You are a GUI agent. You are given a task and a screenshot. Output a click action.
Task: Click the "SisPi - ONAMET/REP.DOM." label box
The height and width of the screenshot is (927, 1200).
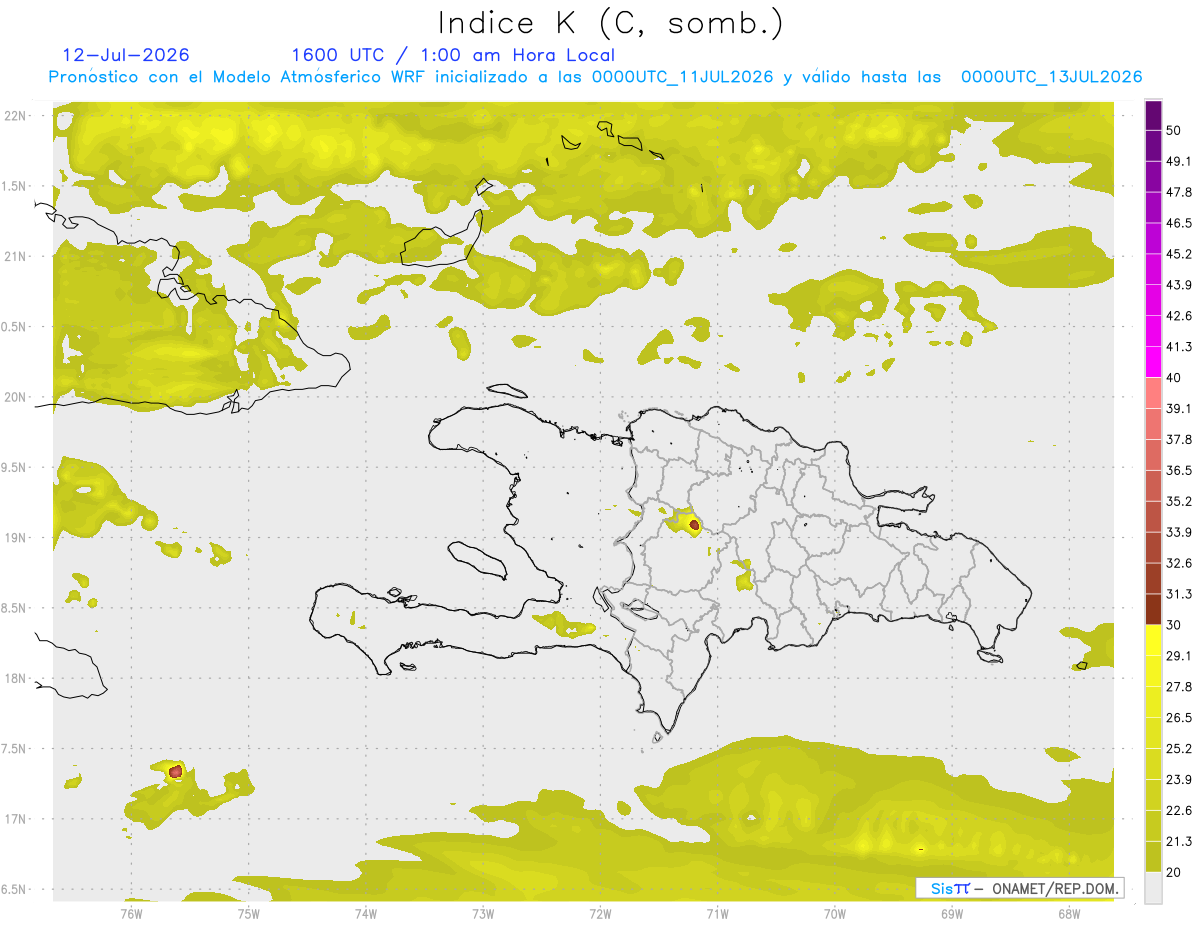pyautogui.click(x=1020, y=888)
